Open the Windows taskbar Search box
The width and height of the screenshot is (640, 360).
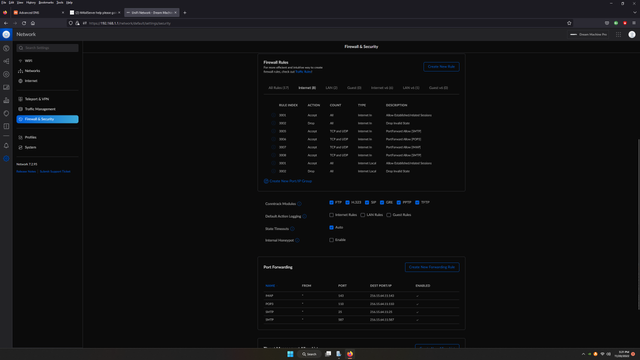tap(309, 354)
